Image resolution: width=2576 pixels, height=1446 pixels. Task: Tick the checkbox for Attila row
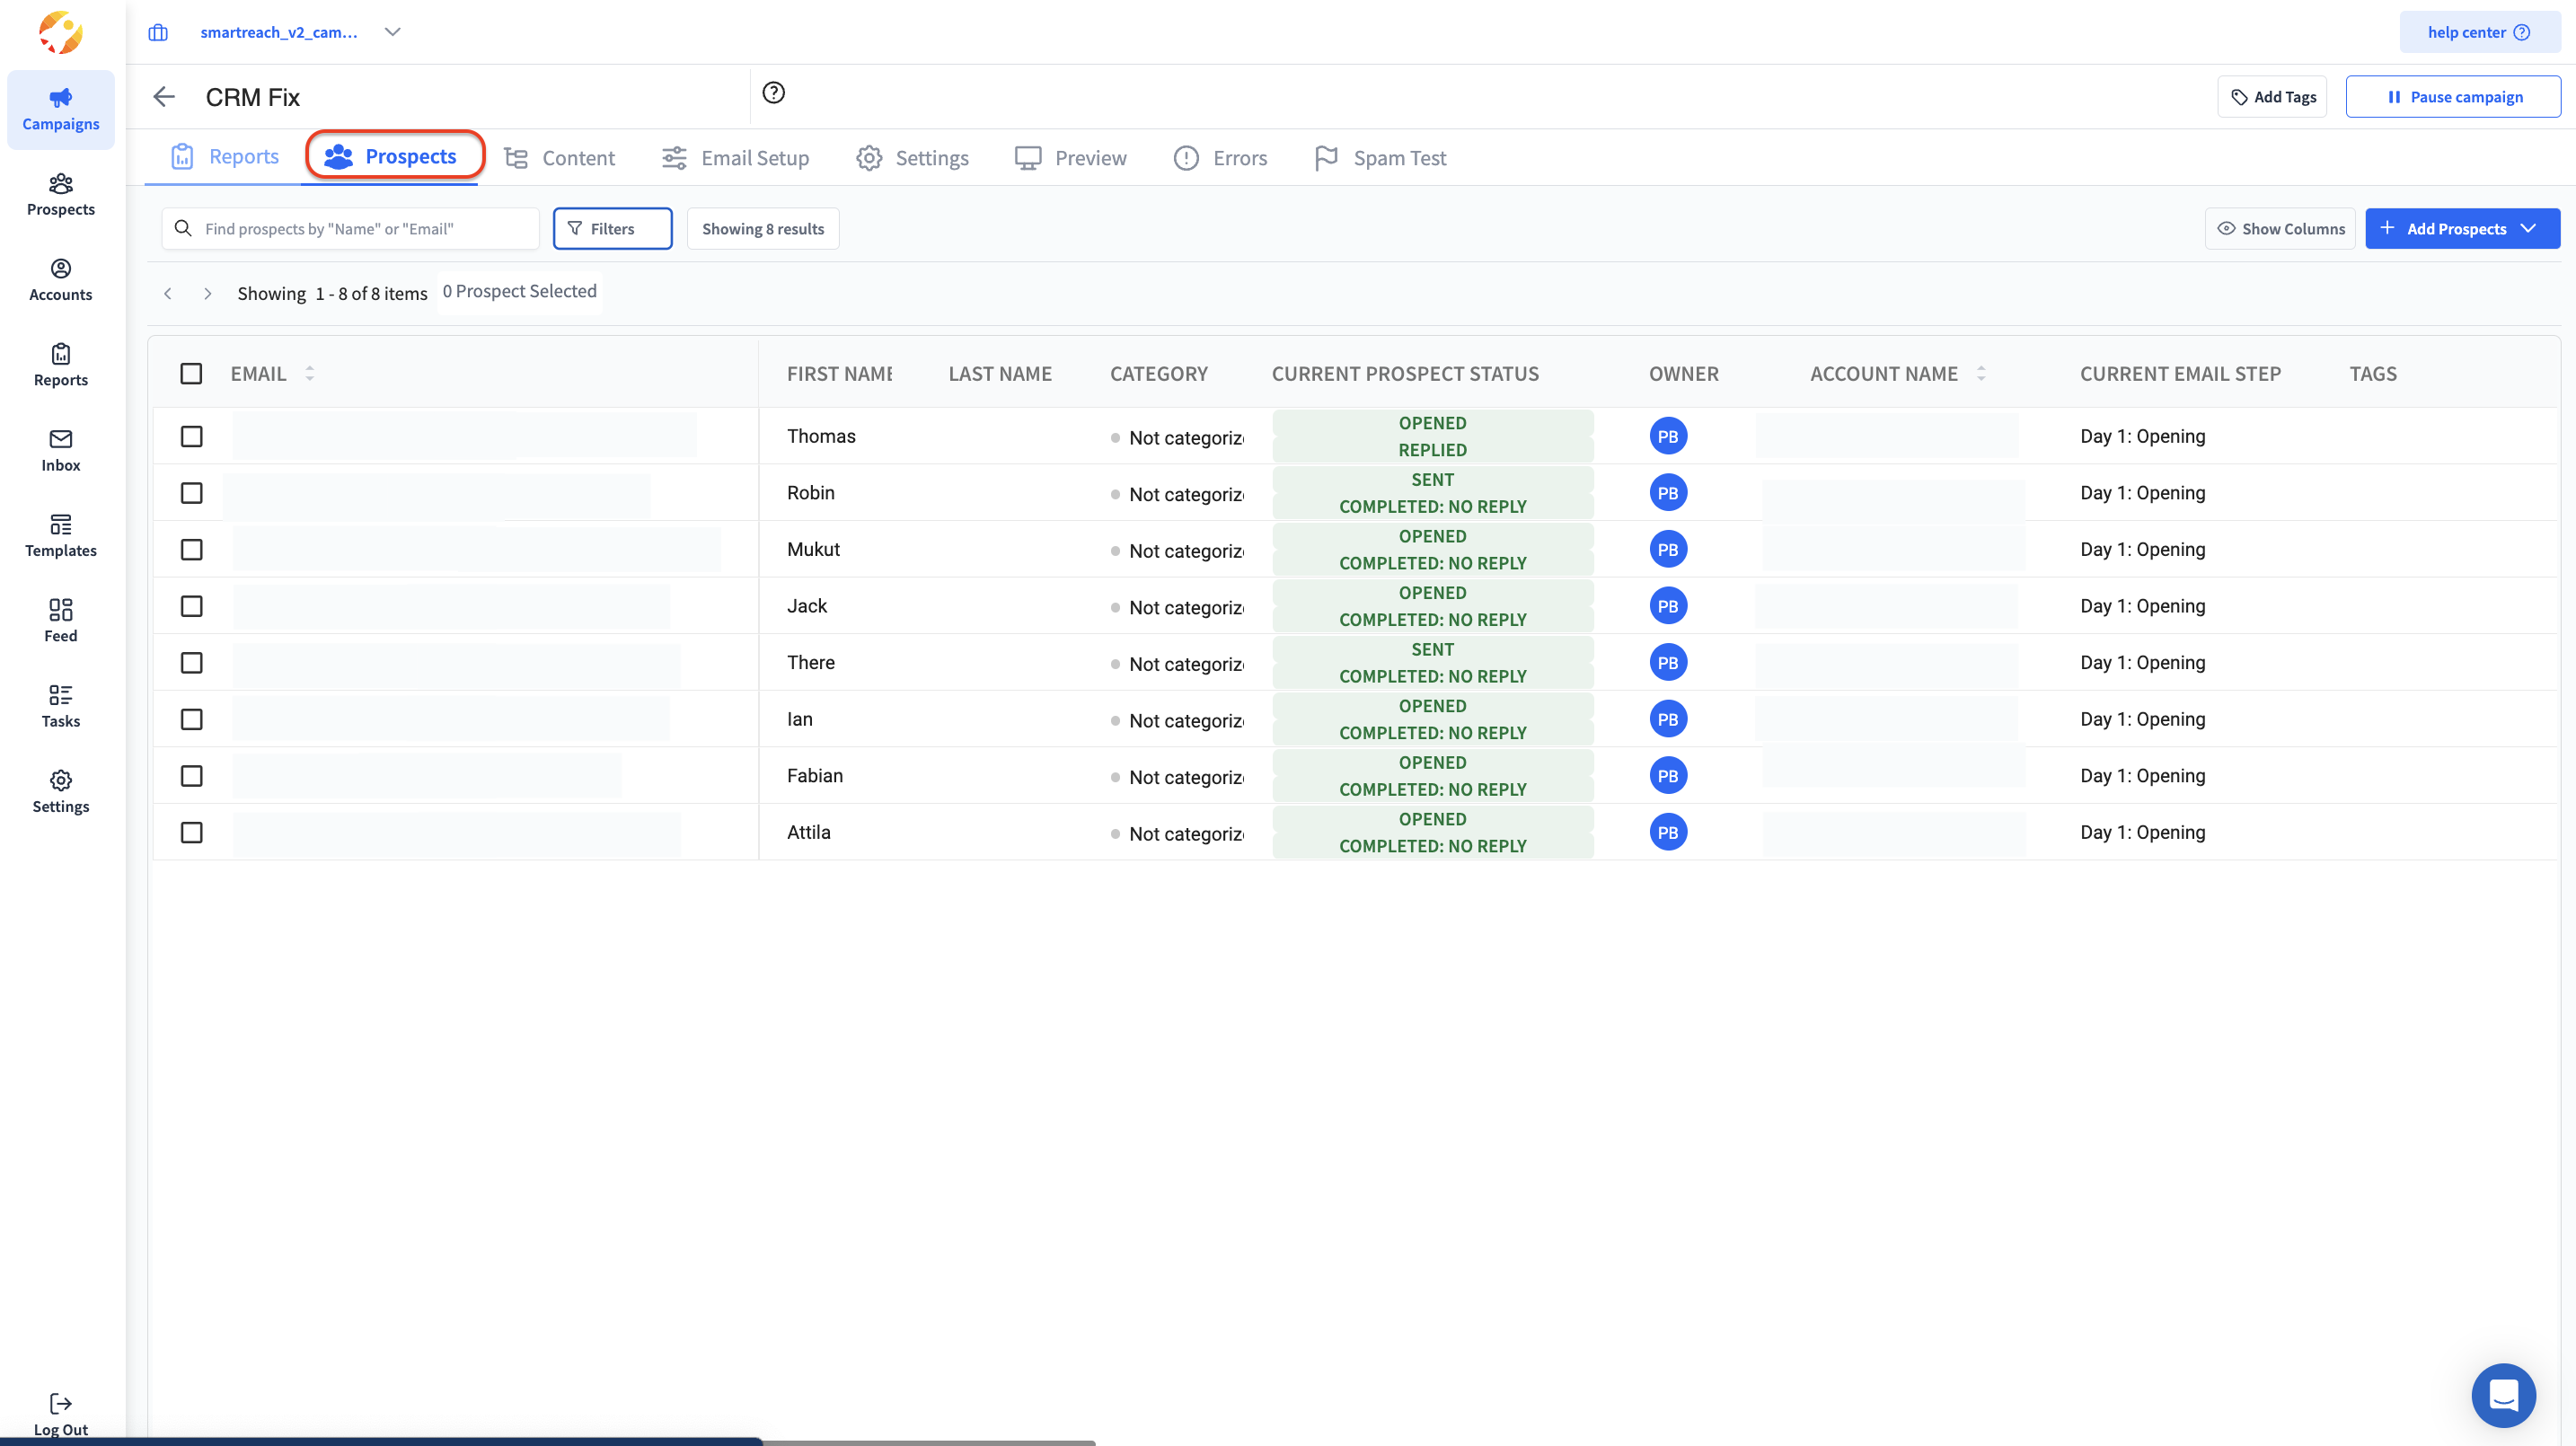[191, 832]
